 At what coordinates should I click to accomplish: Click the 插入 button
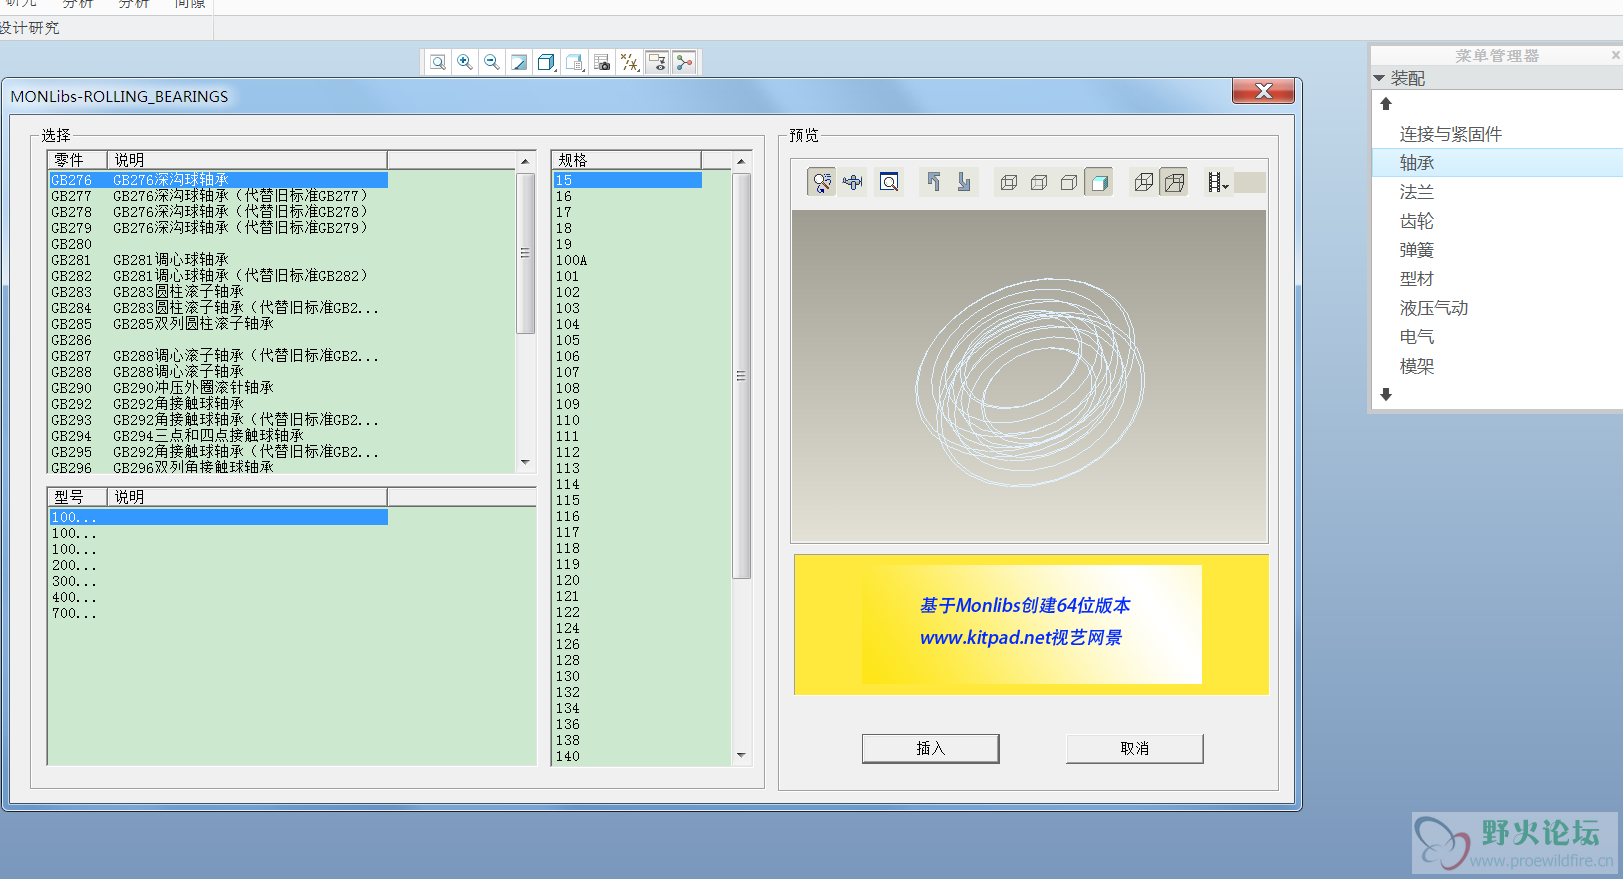tap(930, 748)
